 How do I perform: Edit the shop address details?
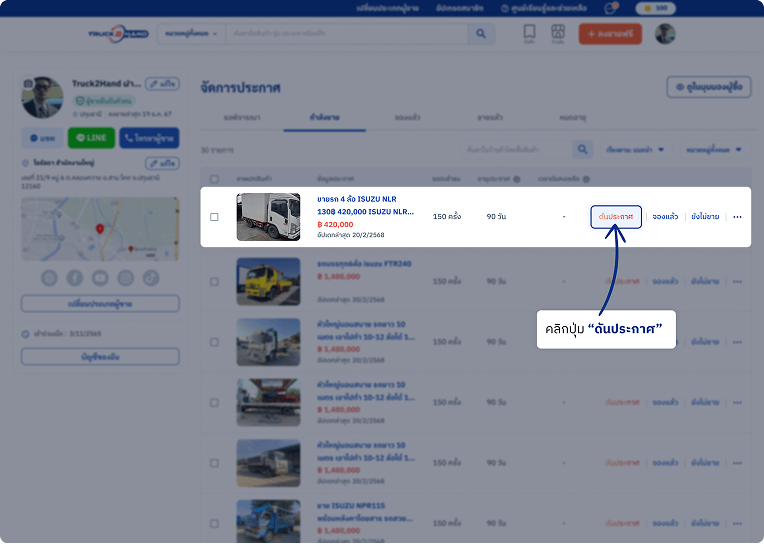[162, 163]
